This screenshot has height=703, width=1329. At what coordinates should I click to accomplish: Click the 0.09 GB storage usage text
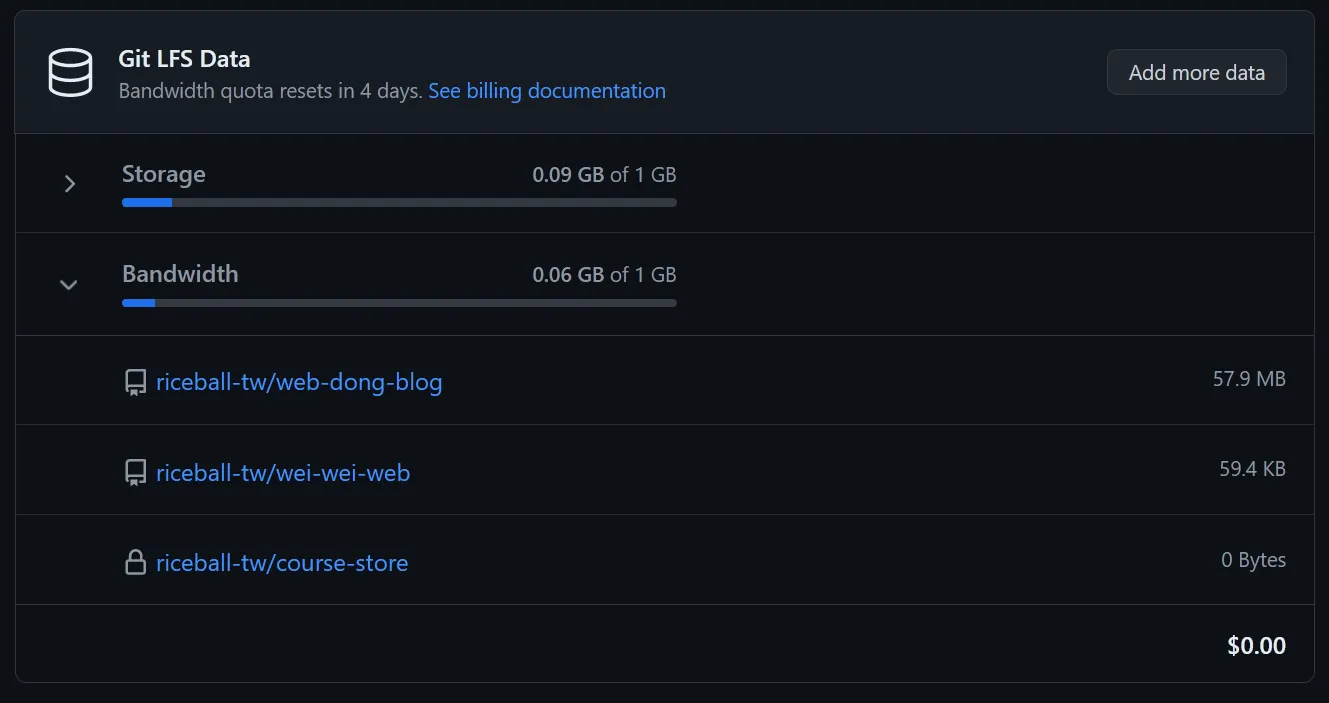coord(567,175)
